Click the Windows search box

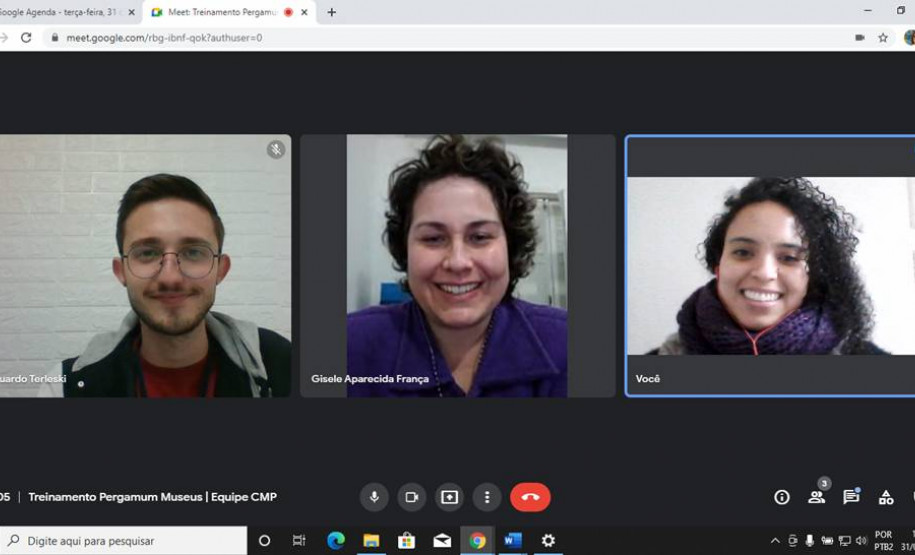click(x=125, y=541)
